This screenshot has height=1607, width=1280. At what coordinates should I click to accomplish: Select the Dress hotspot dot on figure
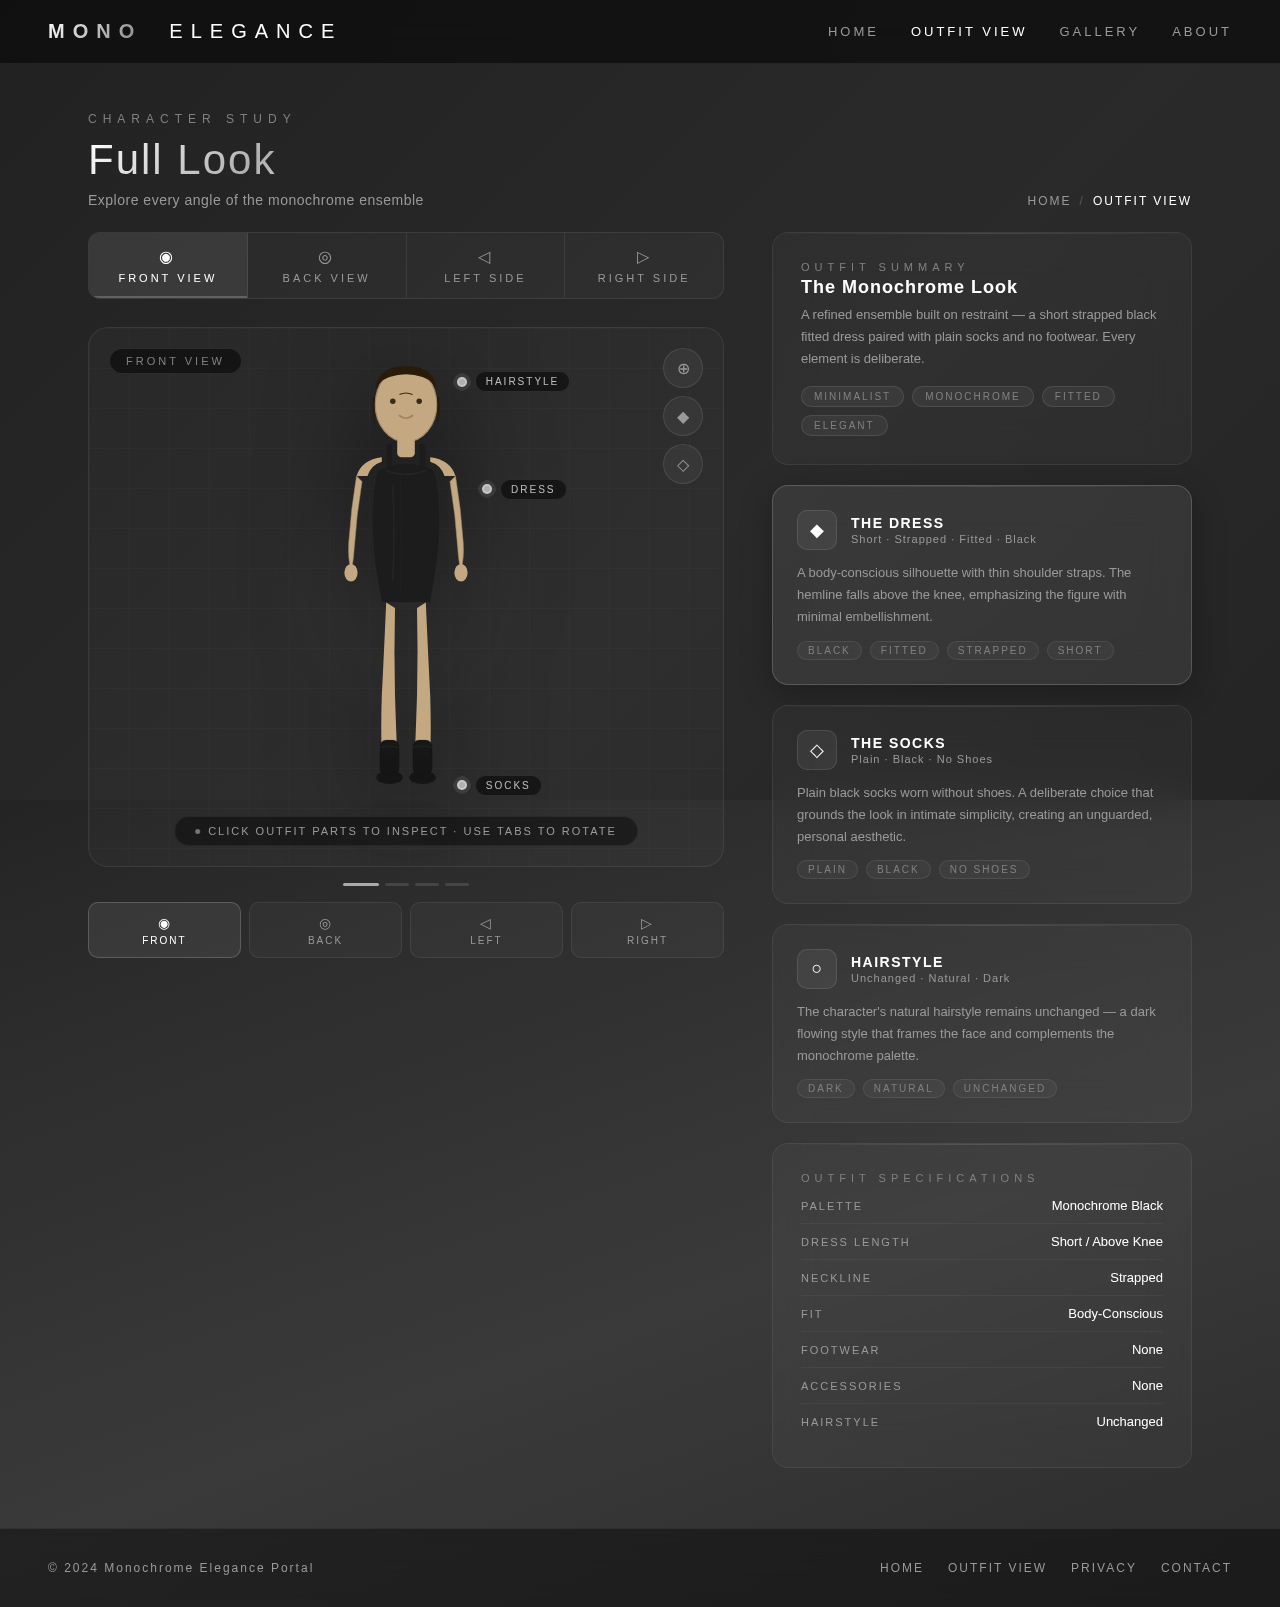pos(487,489)
